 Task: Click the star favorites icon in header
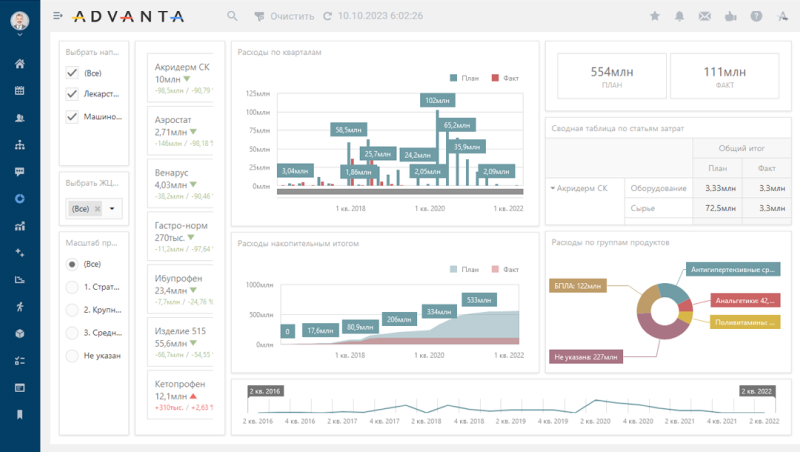pyautogui.click(x=655, y=16)
